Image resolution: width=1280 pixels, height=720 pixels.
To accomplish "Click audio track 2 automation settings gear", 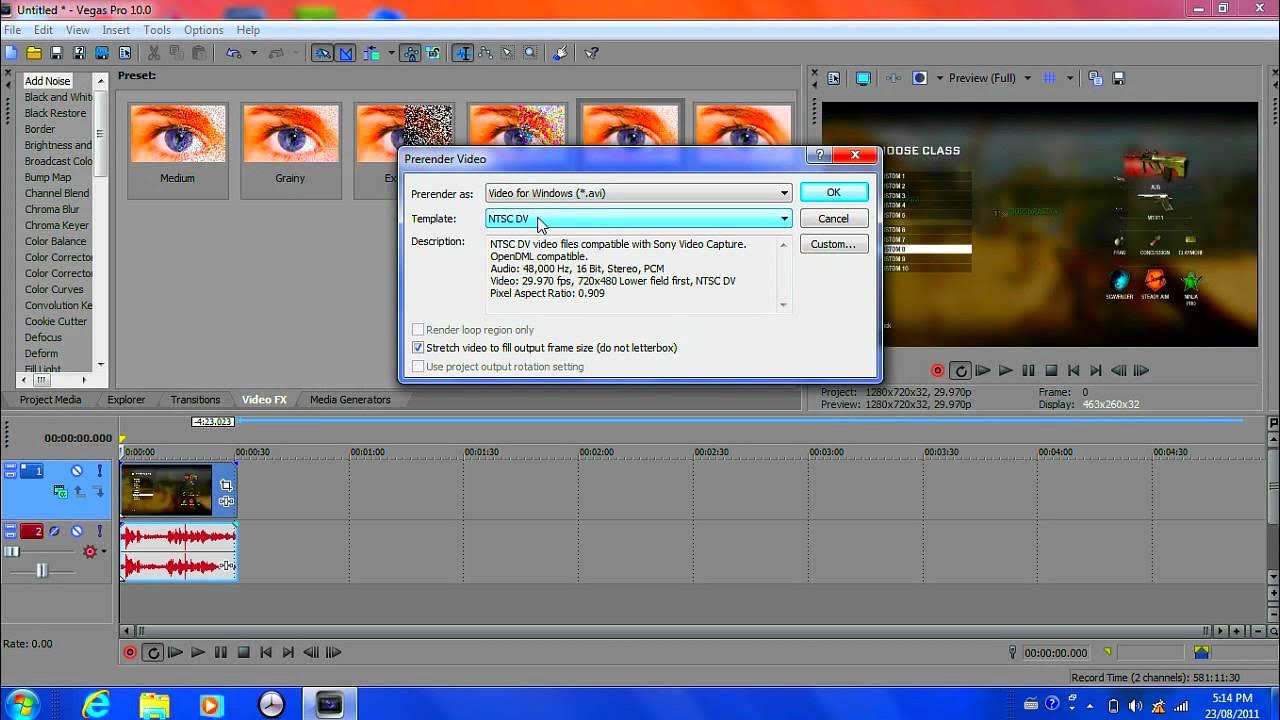I will (90, 552).
